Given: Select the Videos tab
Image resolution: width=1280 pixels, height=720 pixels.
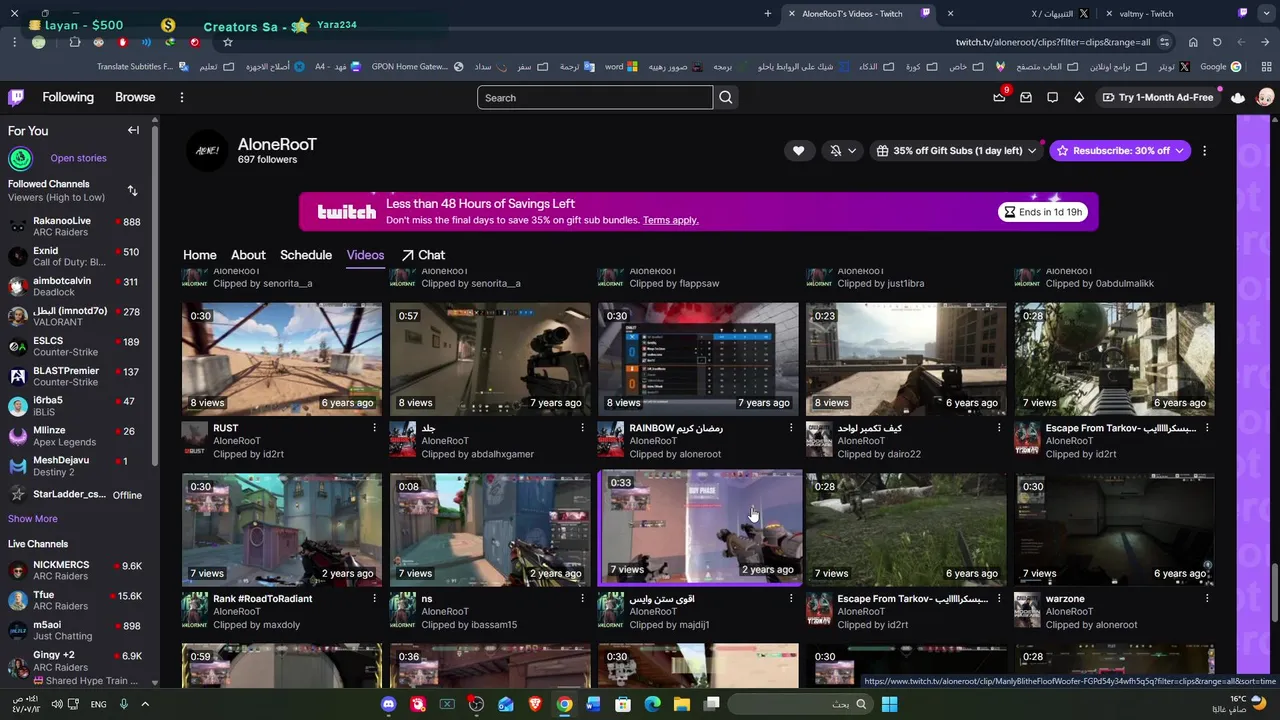Looking at the screenshot, I should 365,255.
